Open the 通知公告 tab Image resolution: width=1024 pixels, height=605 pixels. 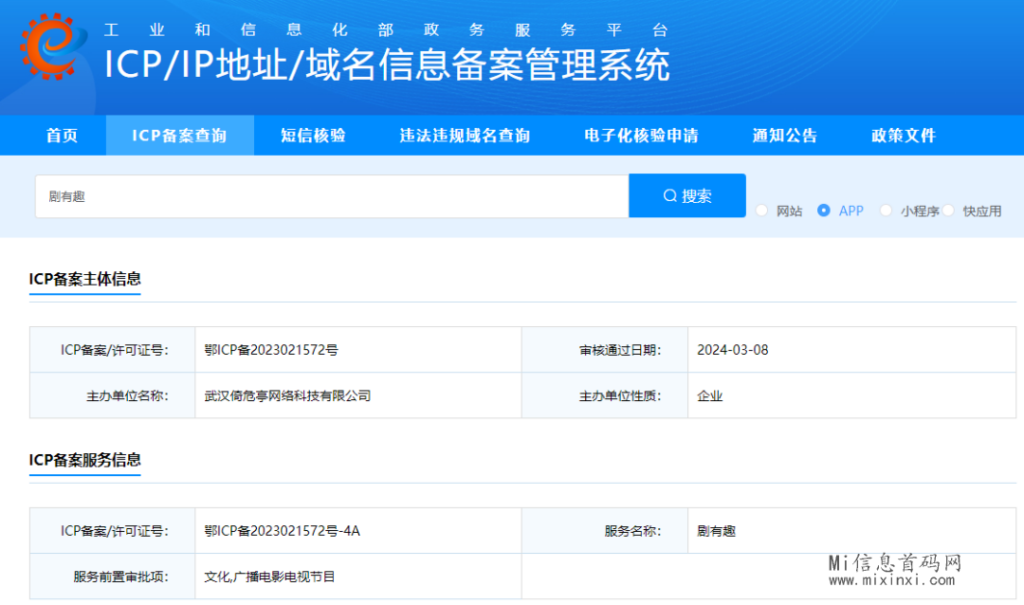tap(785, 136)
